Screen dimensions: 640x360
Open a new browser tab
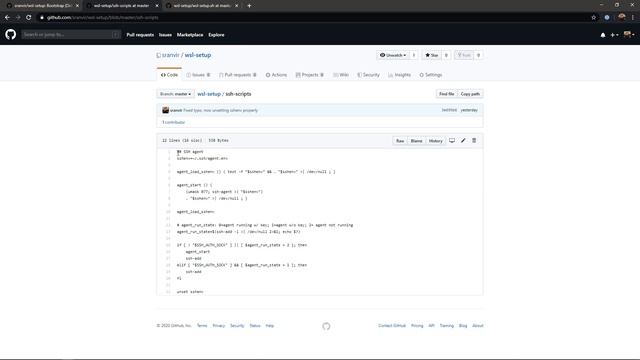pos(249,6)
